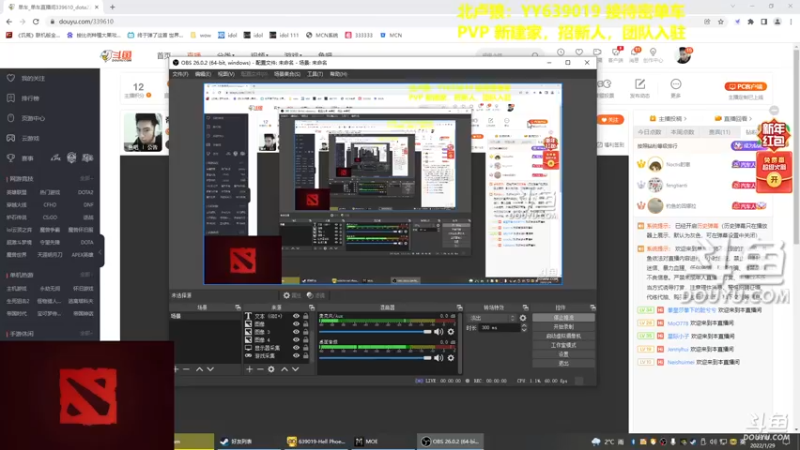
Task: Collapse the Douyu left sidebar arrow
Action: pos(101,252)
